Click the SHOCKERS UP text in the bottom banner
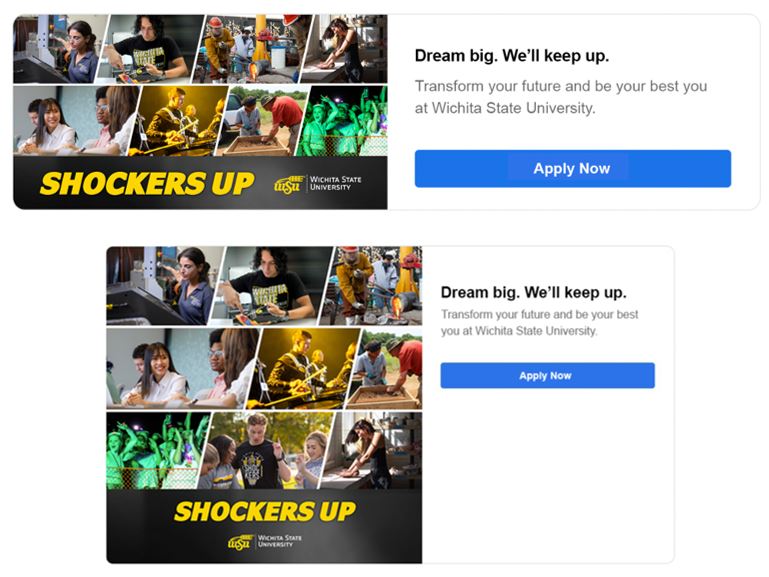Screen dimensions: 769x577 point(265,511)
